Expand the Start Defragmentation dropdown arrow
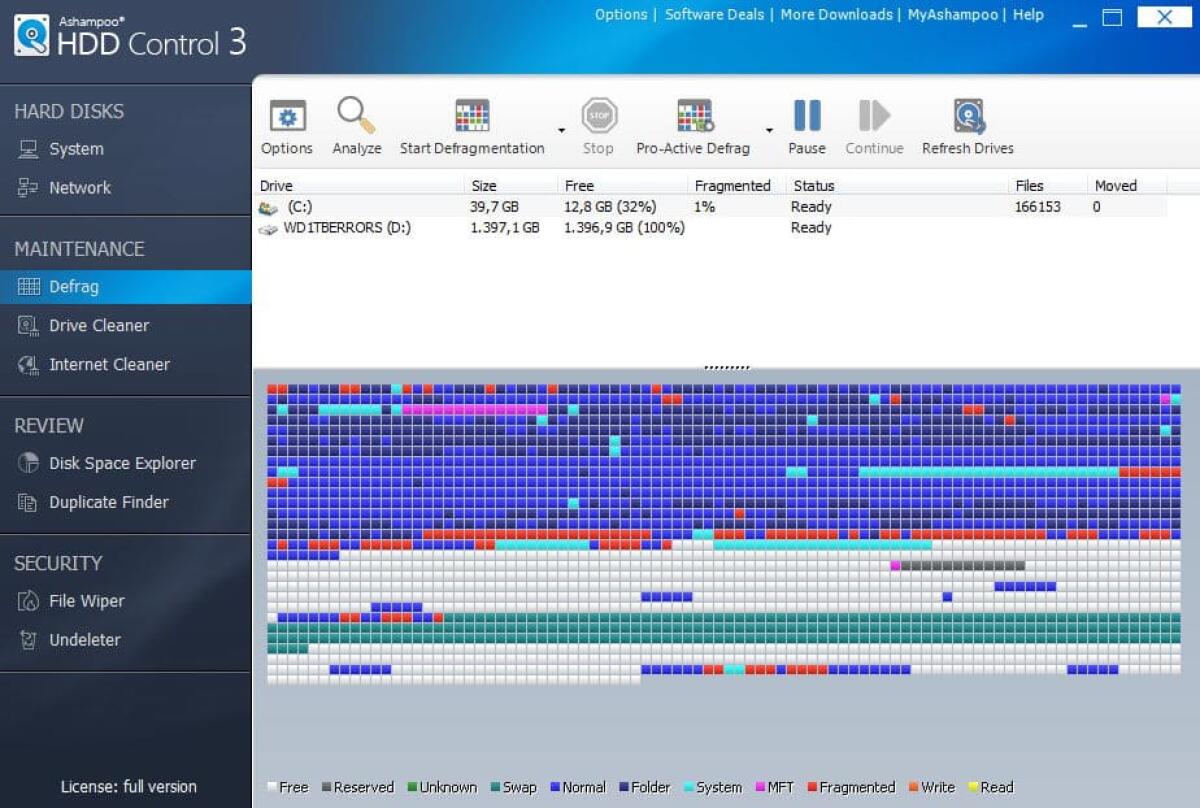This screenshot has width=1200, height=808. (559, 130)
